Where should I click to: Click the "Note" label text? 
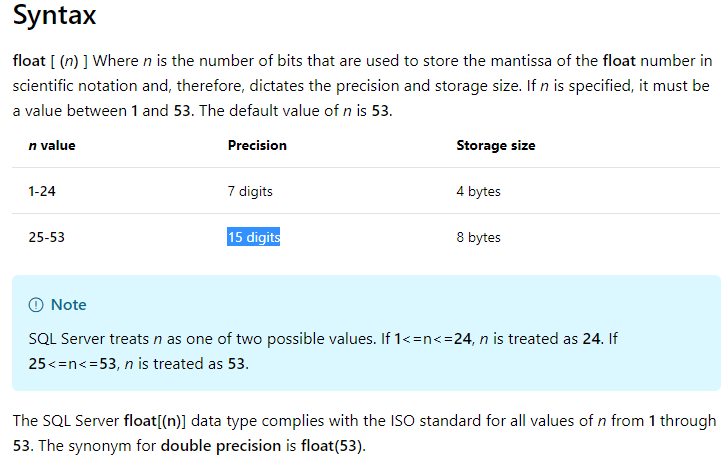[69, 305]
